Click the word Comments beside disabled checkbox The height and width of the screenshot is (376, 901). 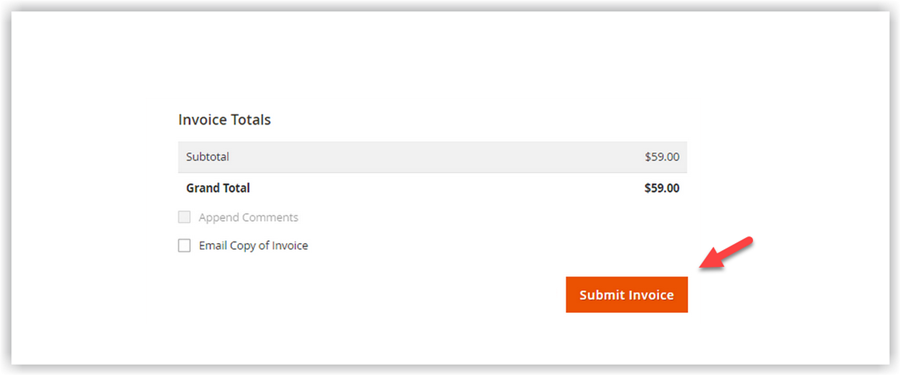(x=272, y=217)
